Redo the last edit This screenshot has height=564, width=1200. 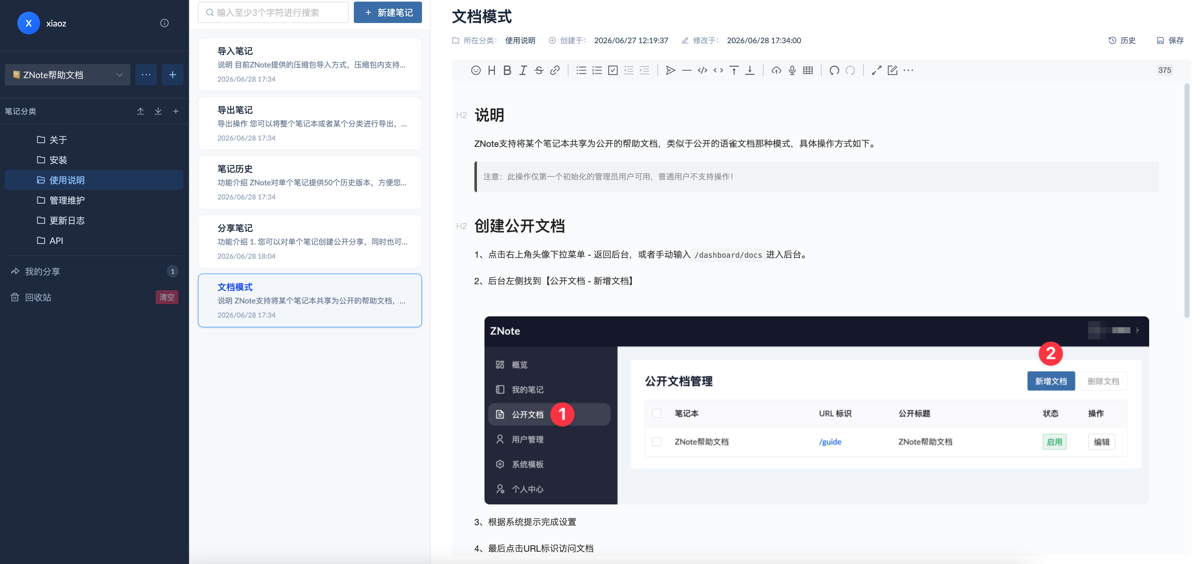pos(850,70)
